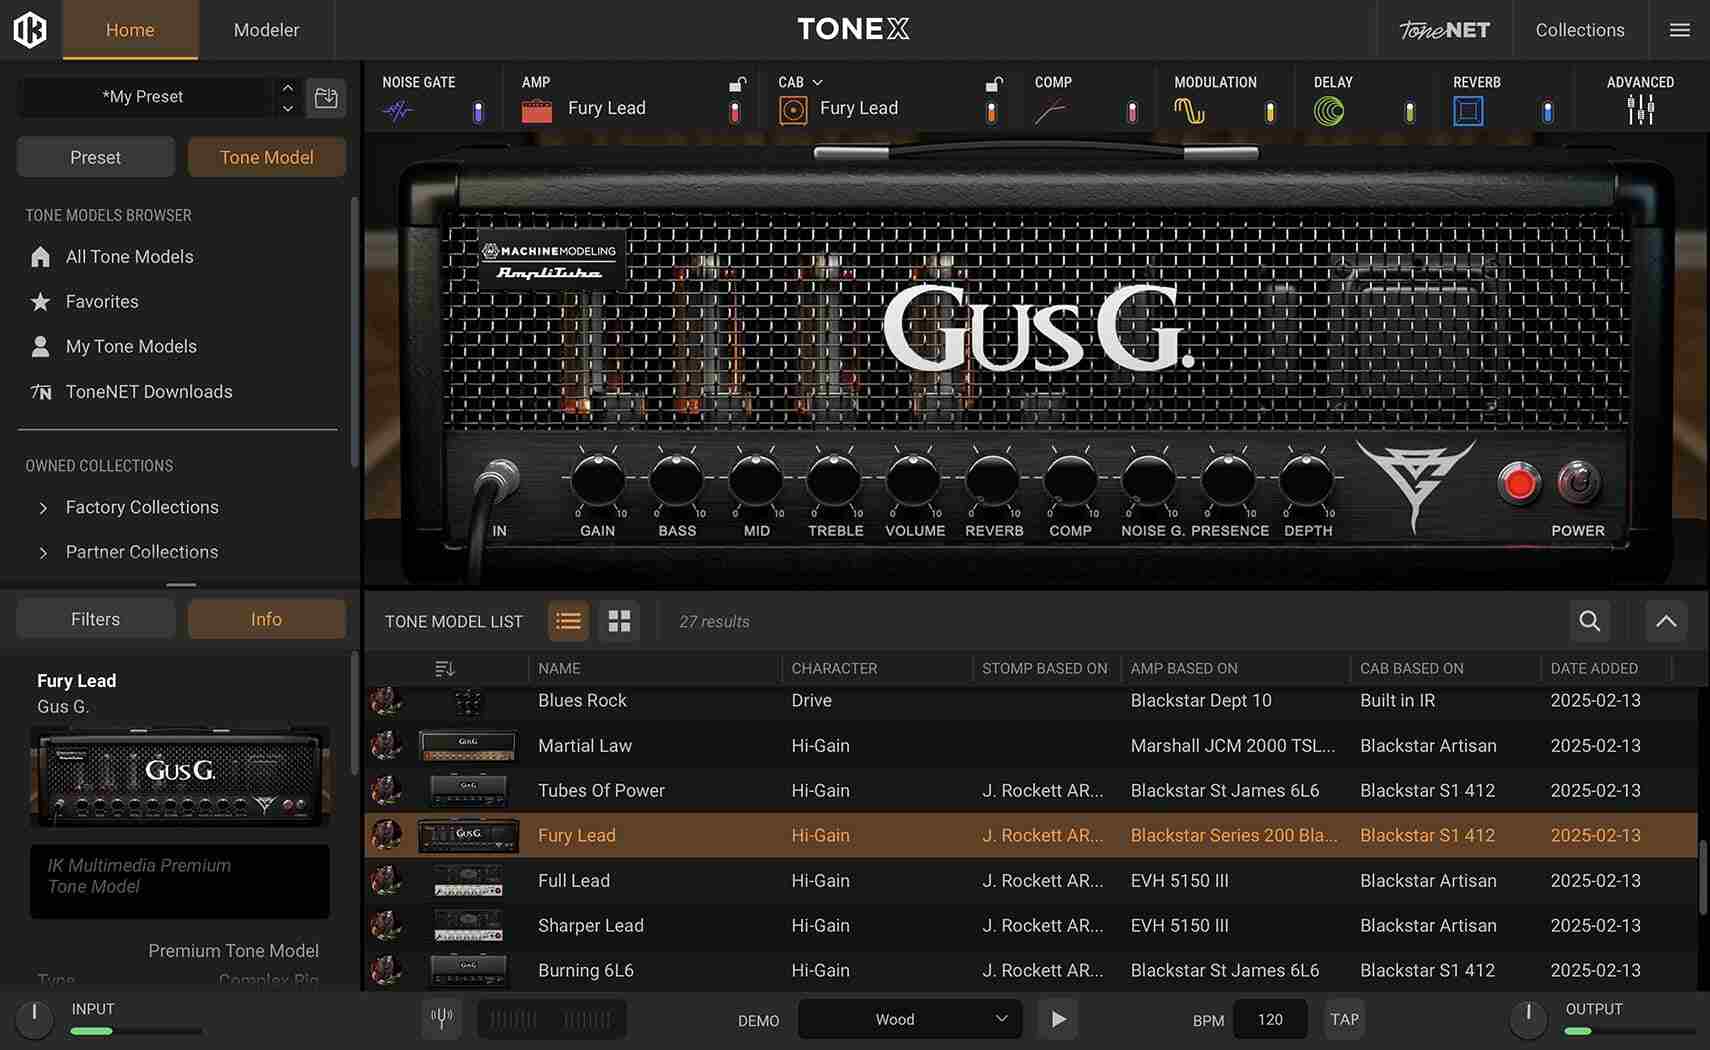Screen dimensions: 1710x1050
Task: Toggle the Amp bypass switch
Action: pyautogui.click(x=736, y=112)
